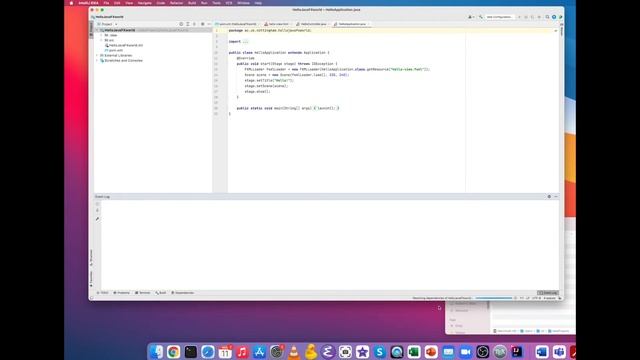Image resolution: width=640 pixels, height=360 pixels.
Task: Open Terminal from the Dock
Action: tap(190, 352)
